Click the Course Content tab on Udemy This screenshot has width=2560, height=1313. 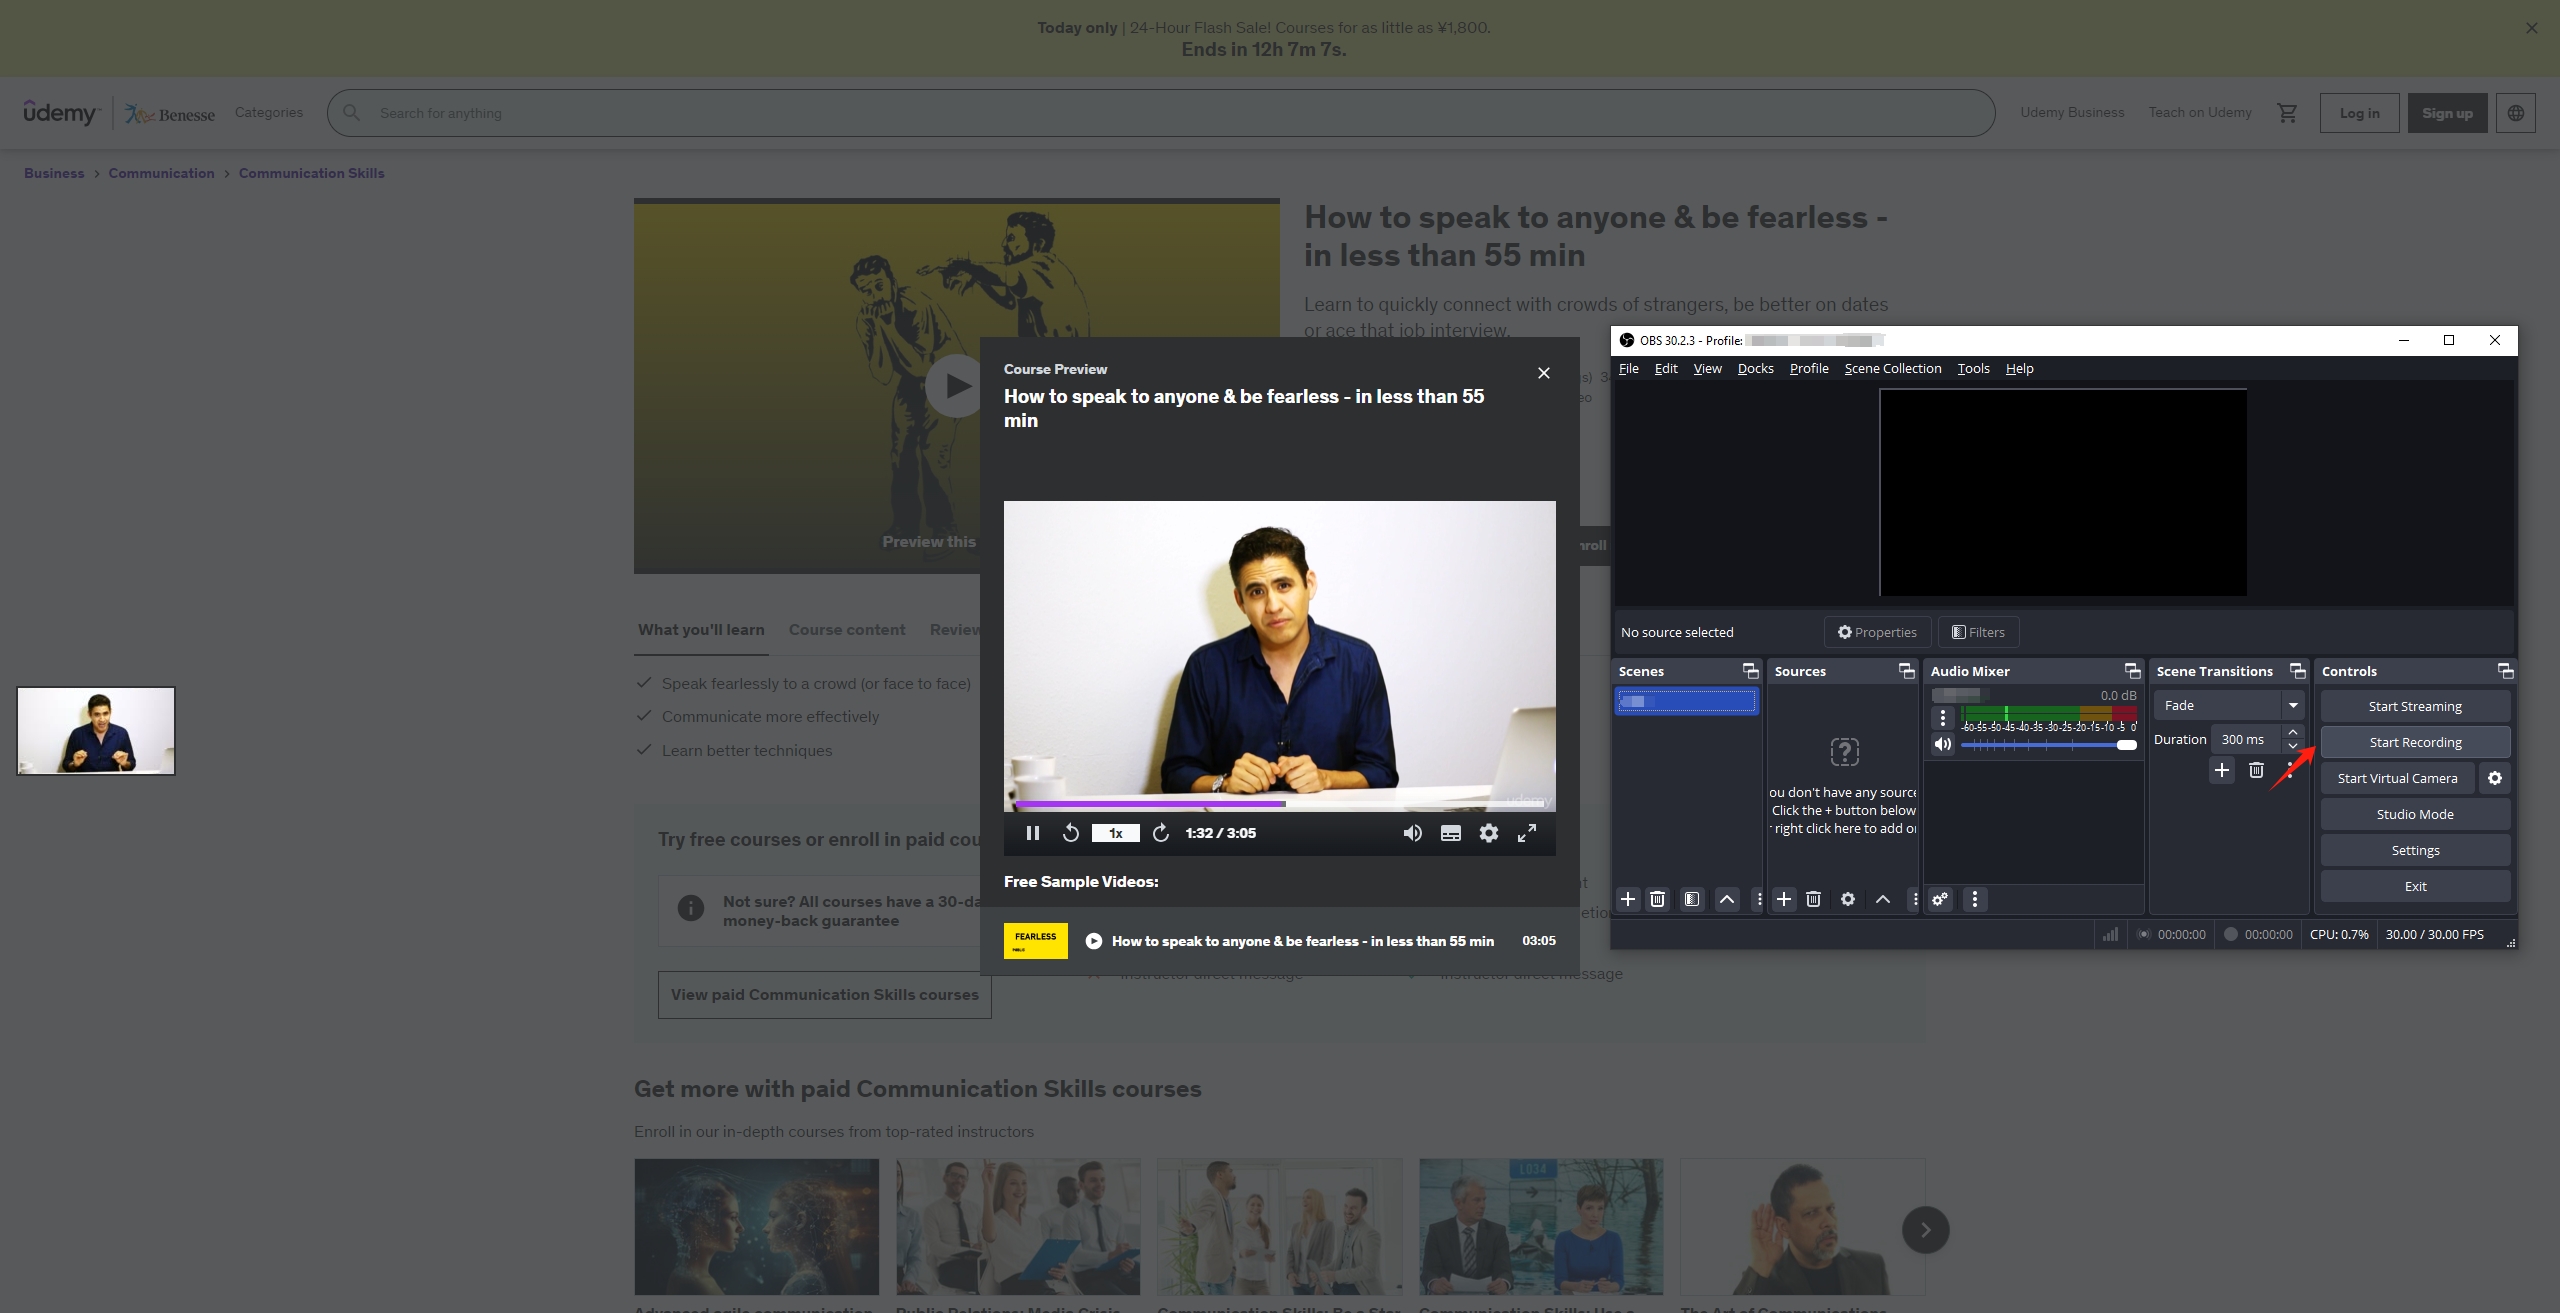pos(846,628)
